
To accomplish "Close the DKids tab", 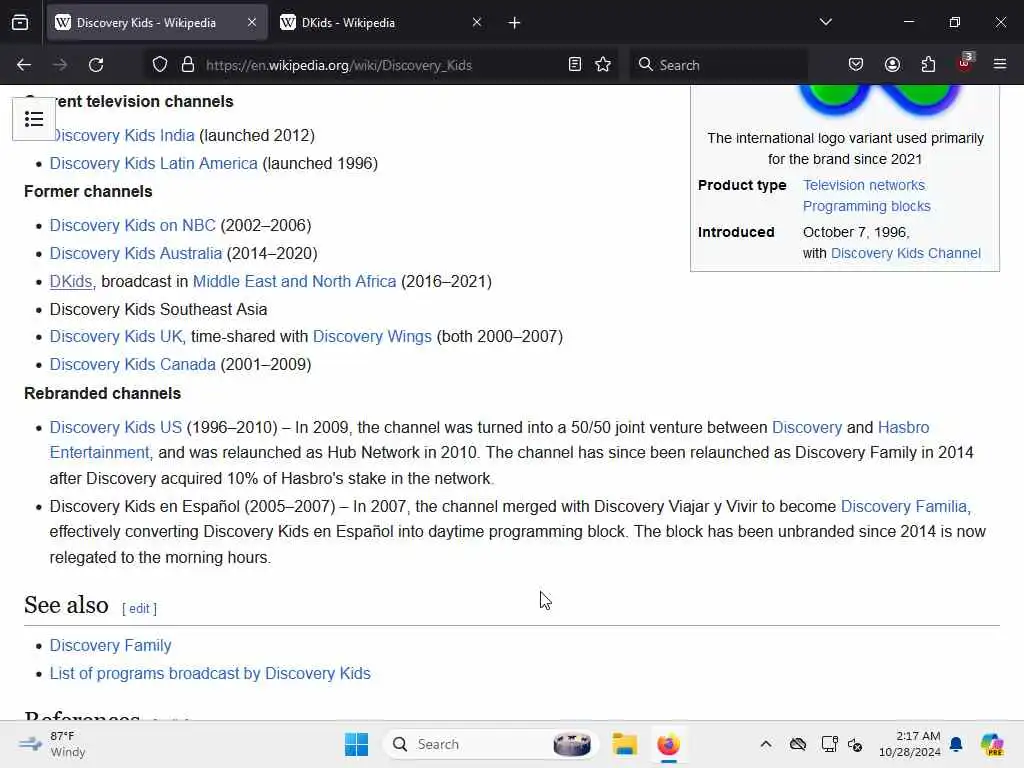I will (477, 22).
